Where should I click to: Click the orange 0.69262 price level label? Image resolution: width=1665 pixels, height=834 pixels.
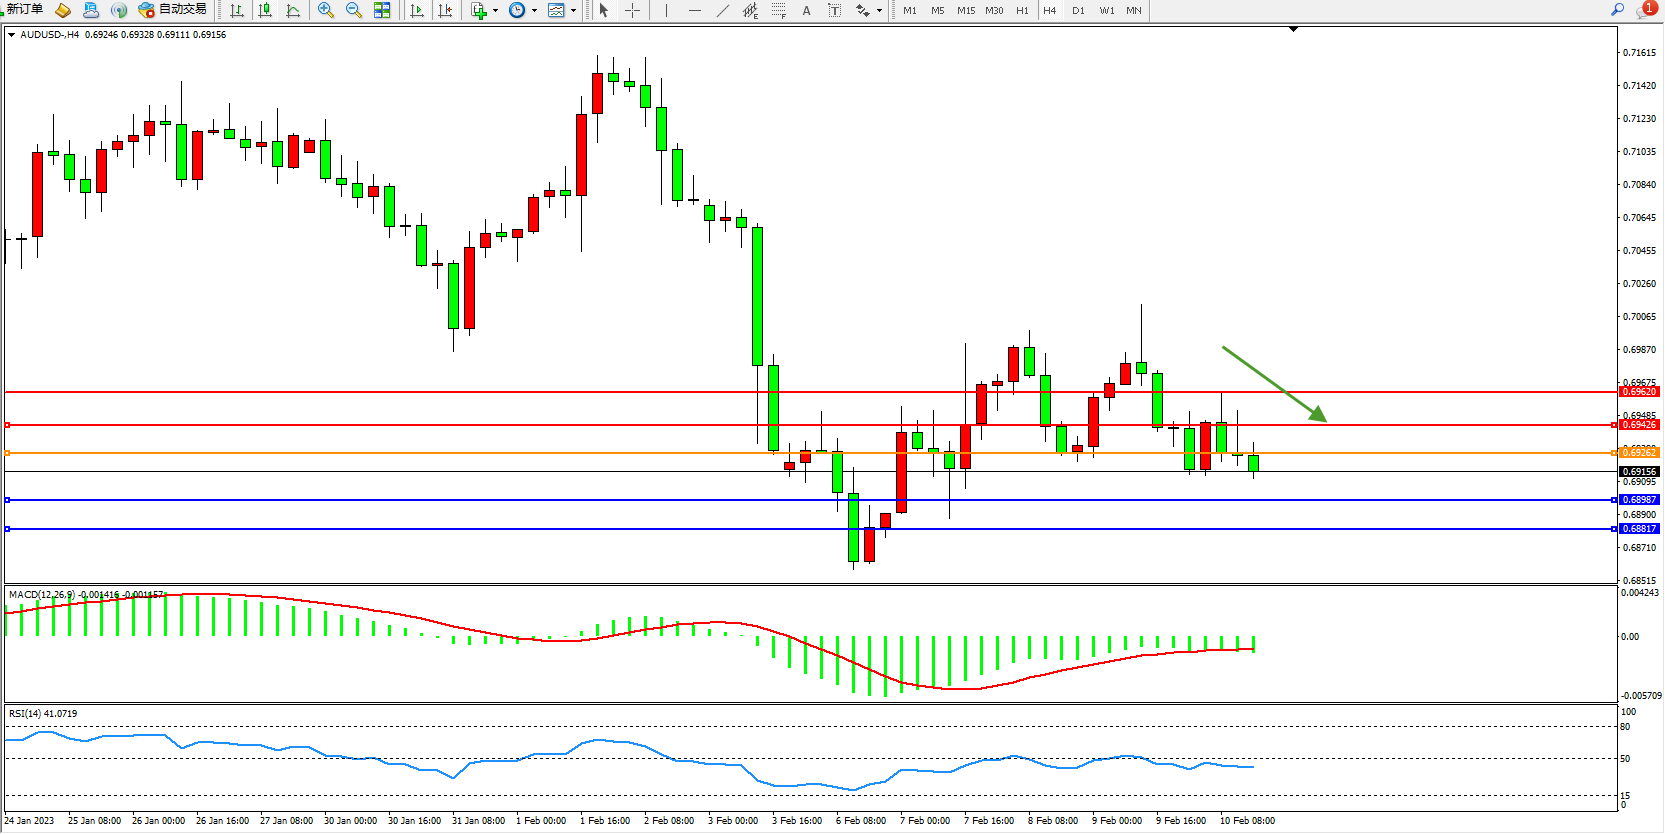coord(1638,453)
